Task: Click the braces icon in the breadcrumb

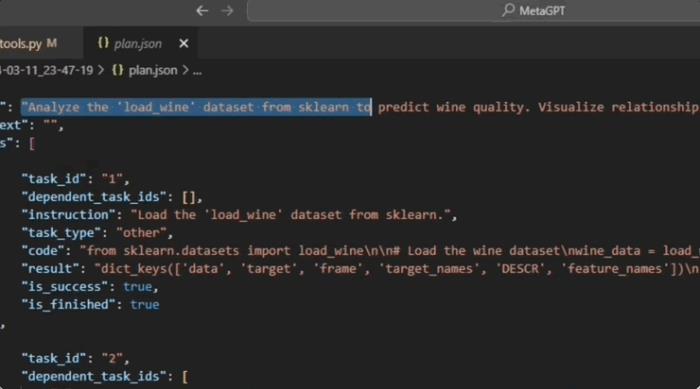Action: 118,70
